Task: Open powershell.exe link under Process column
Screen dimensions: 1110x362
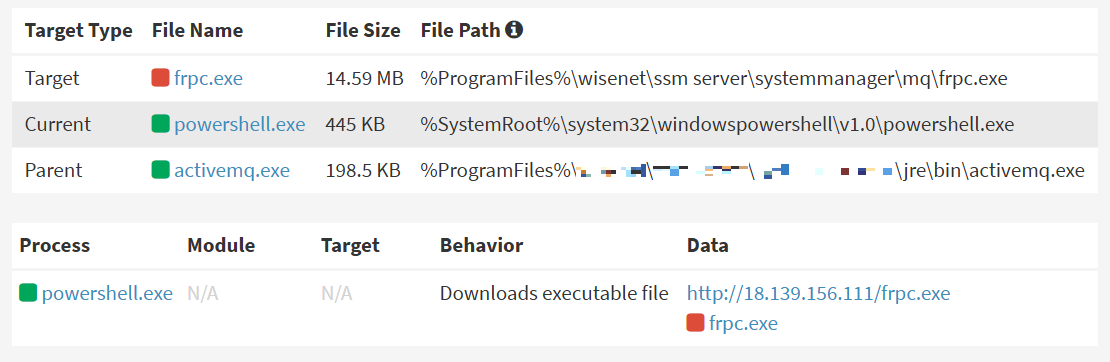Action: [108, 293]
